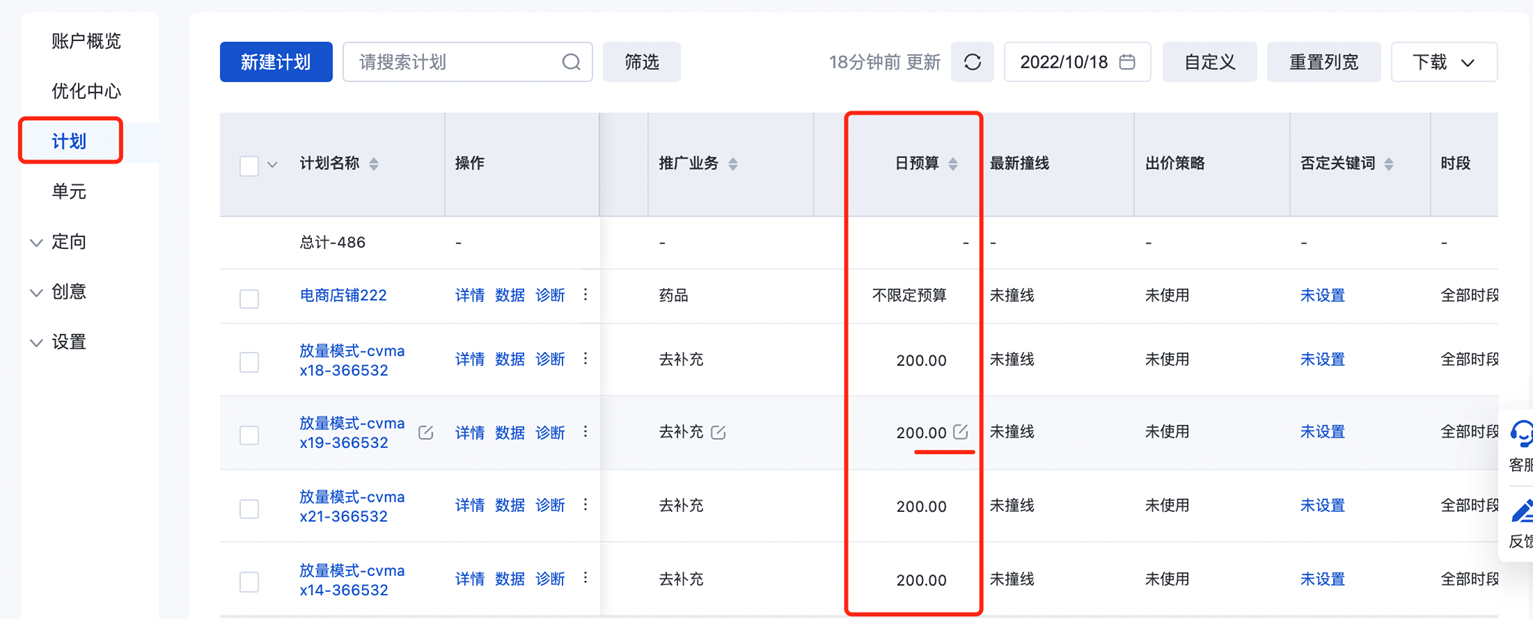The image size is (1533, 619).
Task: Sort by 计划名称 column arrows
Action: [374, 164]
